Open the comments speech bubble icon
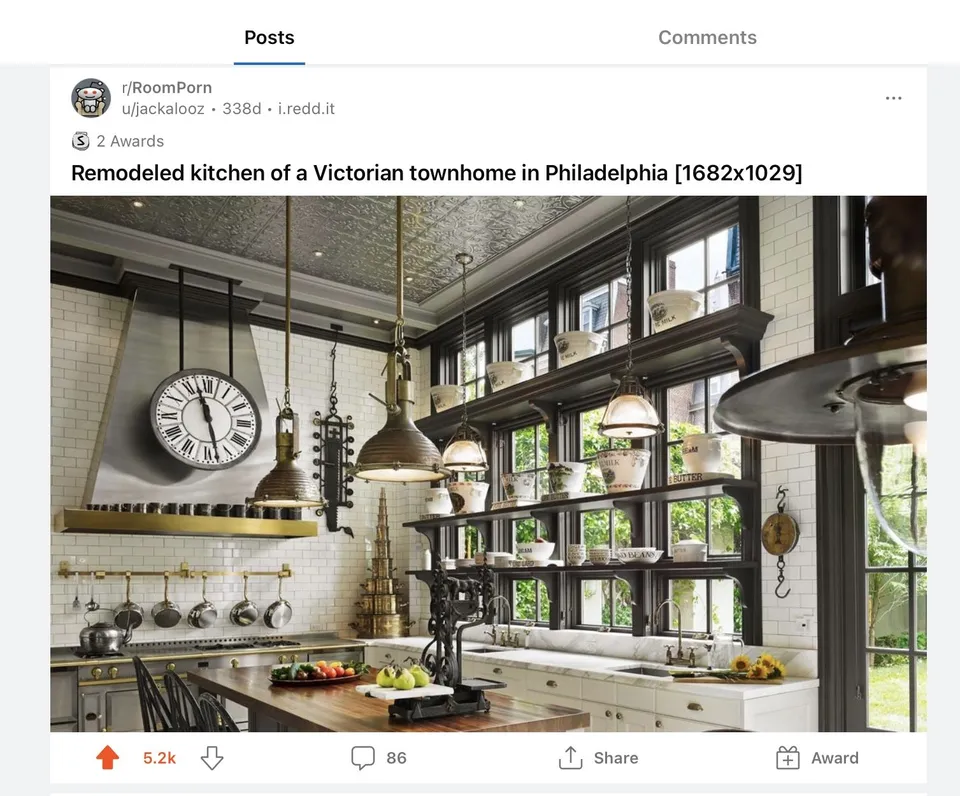 point(362,757)
